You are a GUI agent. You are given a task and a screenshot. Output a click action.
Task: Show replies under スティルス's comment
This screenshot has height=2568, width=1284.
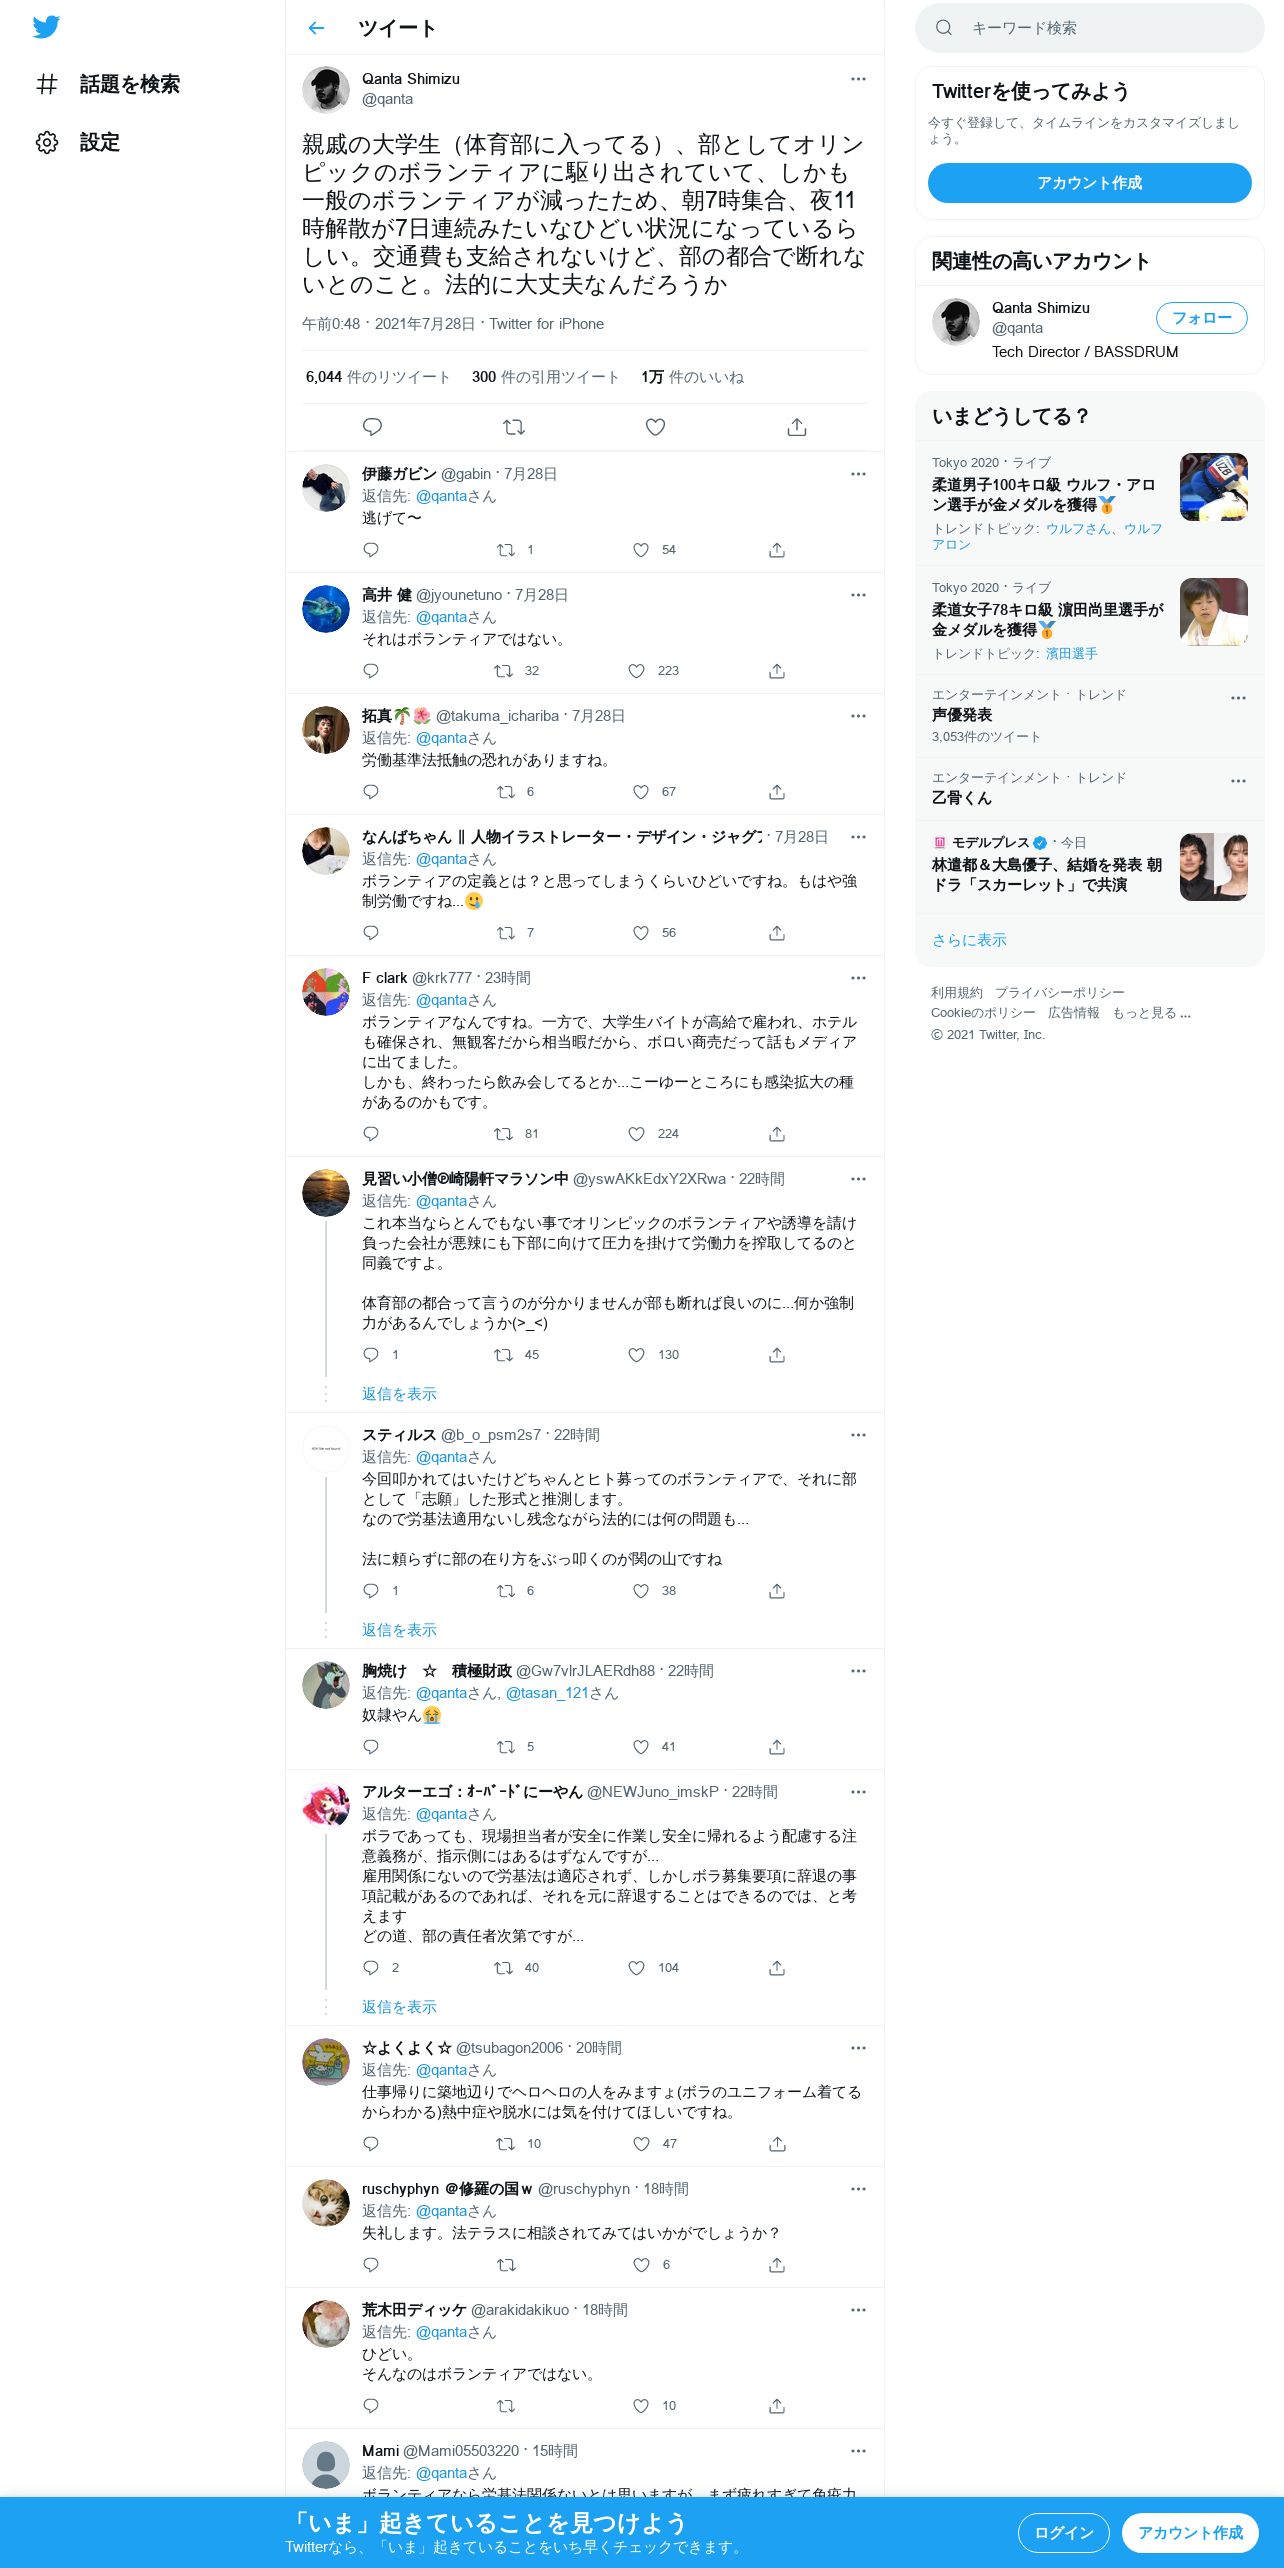(399, 1630)
